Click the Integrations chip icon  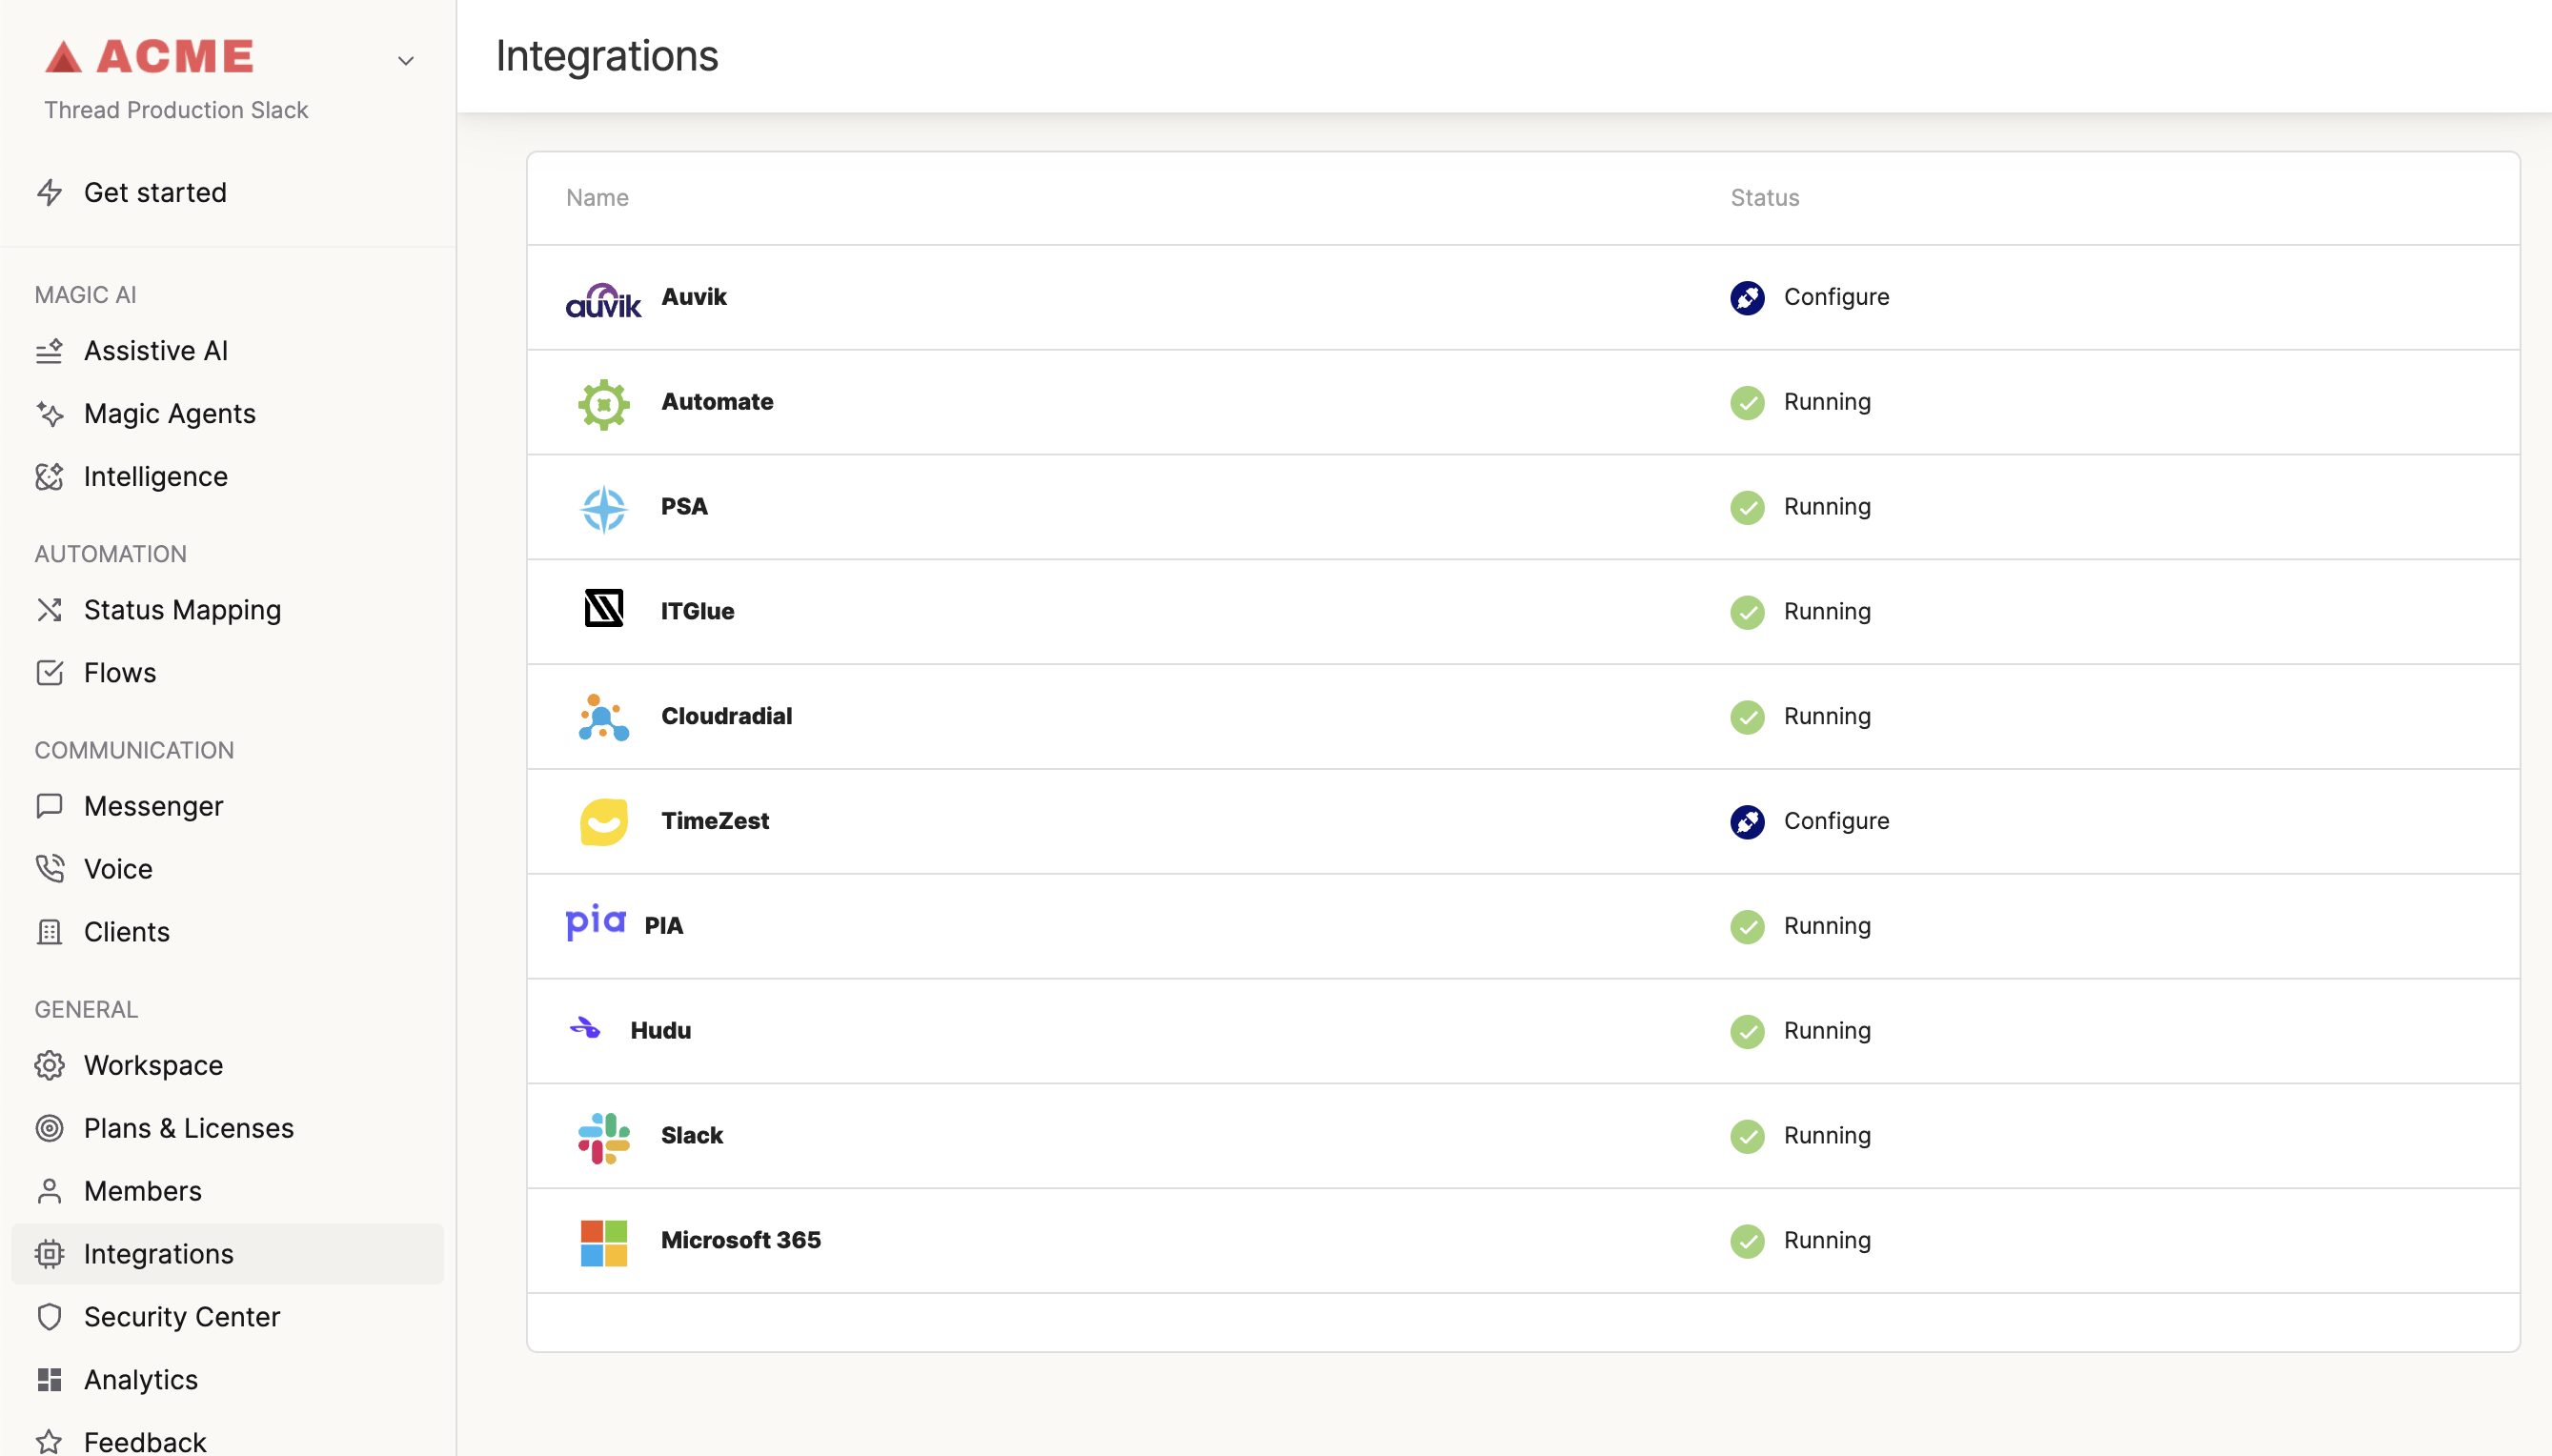pos(50,1254)
